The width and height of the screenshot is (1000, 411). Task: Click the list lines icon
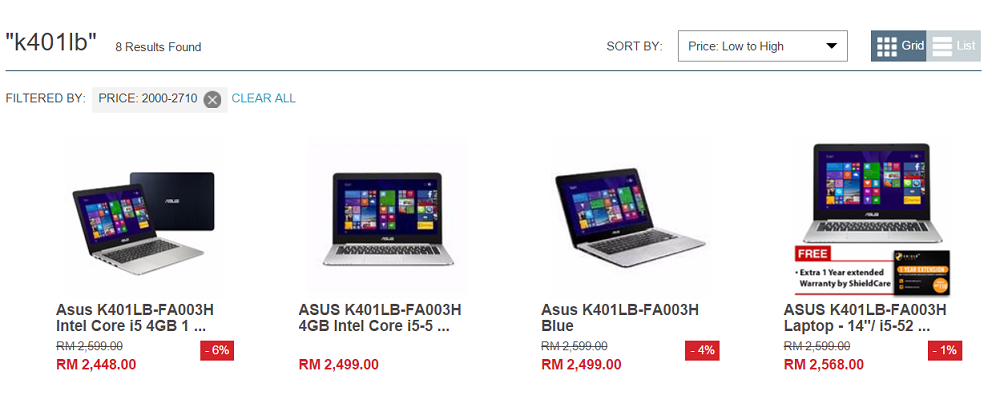[942, 47]
